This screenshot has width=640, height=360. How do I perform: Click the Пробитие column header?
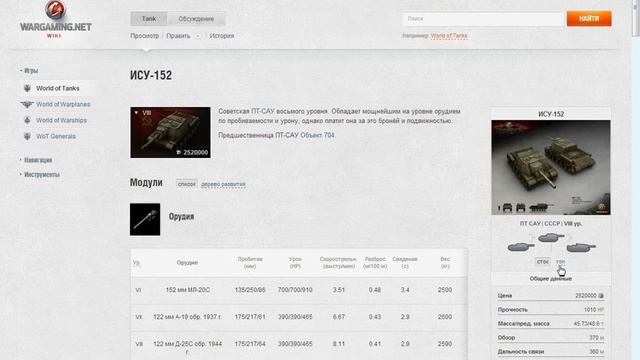coord(250,262)
